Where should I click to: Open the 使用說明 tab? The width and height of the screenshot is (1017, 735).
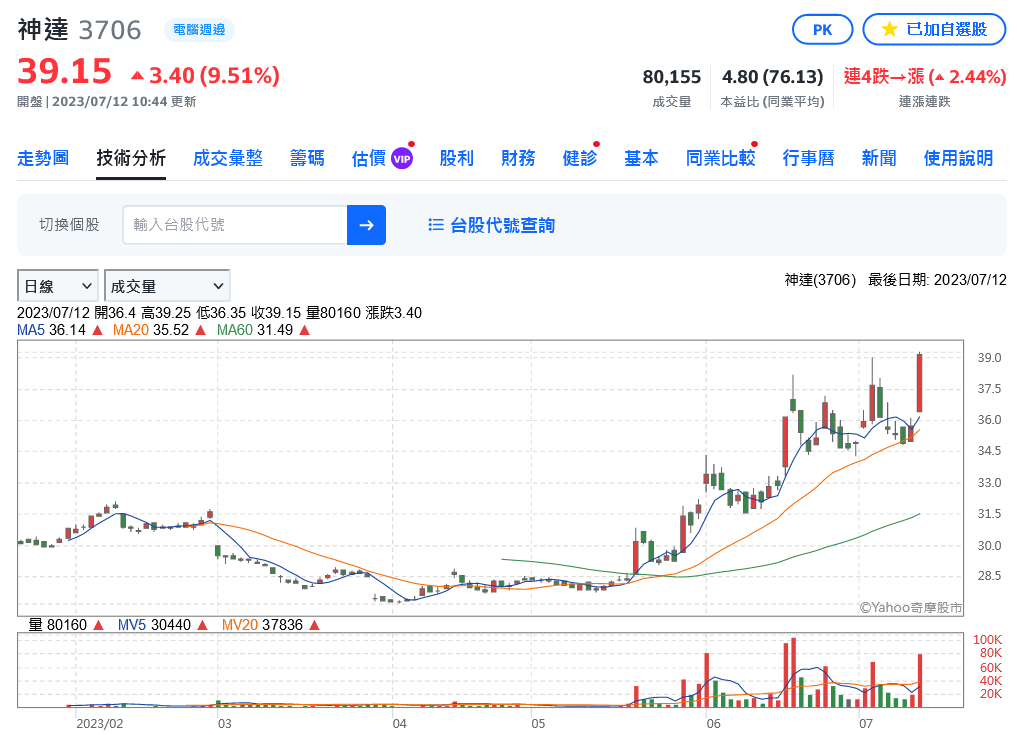(959, 158)
